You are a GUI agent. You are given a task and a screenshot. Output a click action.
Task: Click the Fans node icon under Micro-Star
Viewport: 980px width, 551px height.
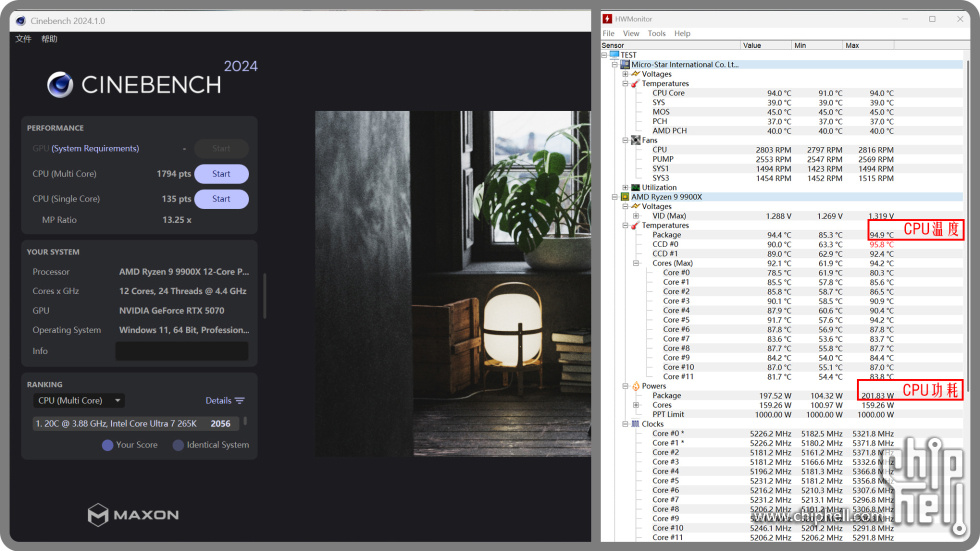tap(636, 140)
